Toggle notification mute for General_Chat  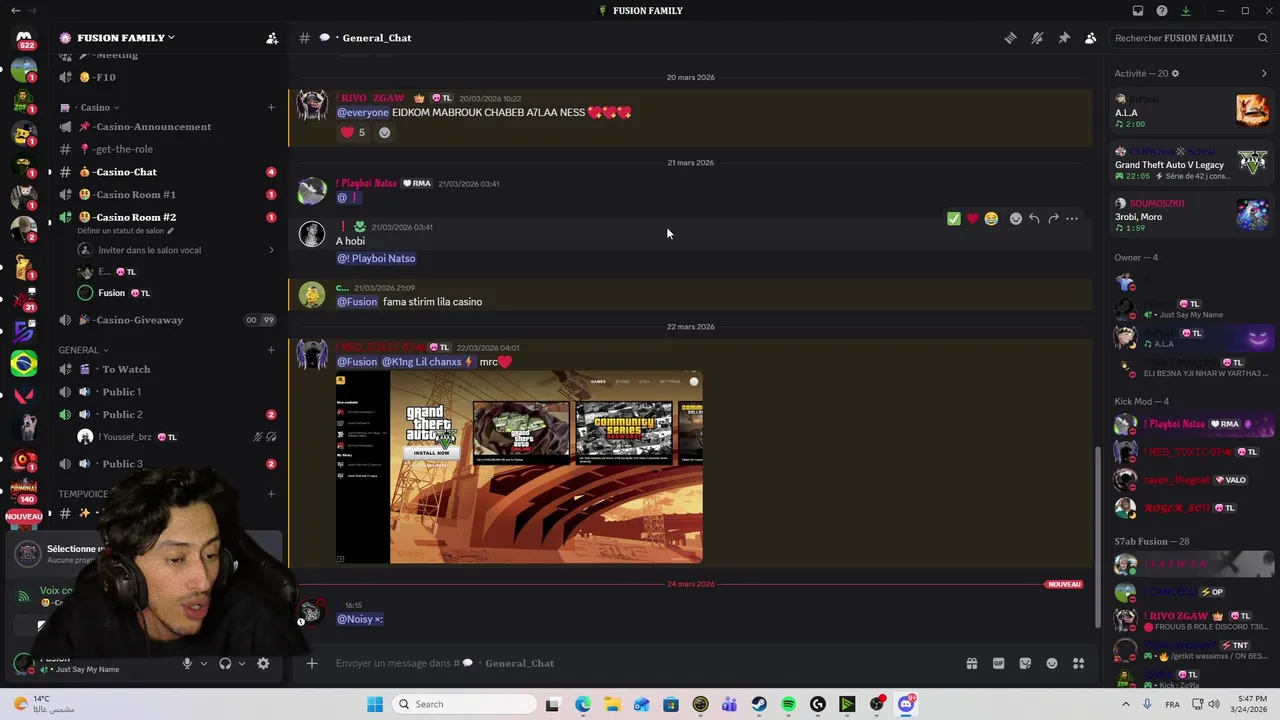1037,38
